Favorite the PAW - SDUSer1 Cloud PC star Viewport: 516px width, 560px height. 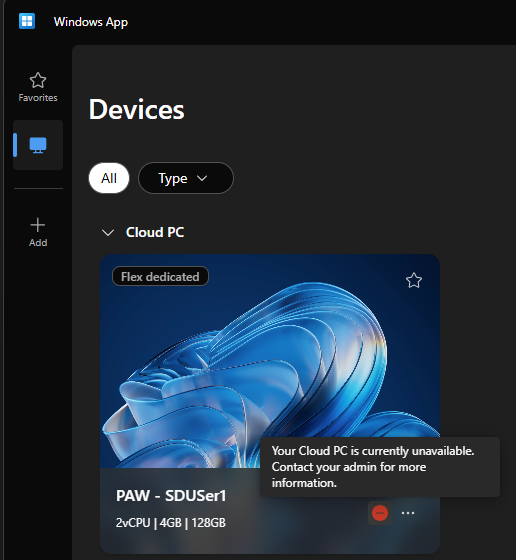pyautogui.click(x=414, y=280)
